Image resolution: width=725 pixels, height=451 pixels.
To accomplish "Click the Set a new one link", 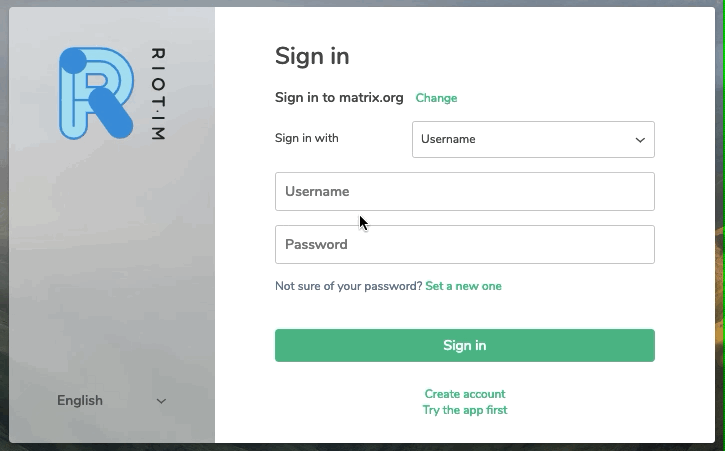I will tap(463, 286).
